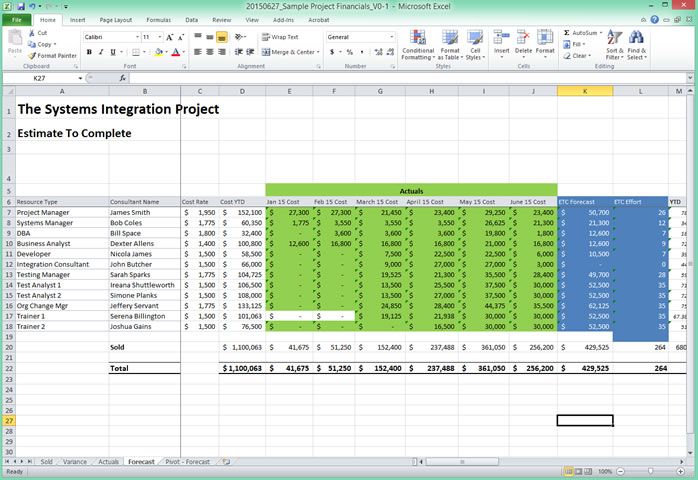Click the Save icon in Quick Access Toolbar
The width and height of the screenshot is (698, 480).
(21, 6)
